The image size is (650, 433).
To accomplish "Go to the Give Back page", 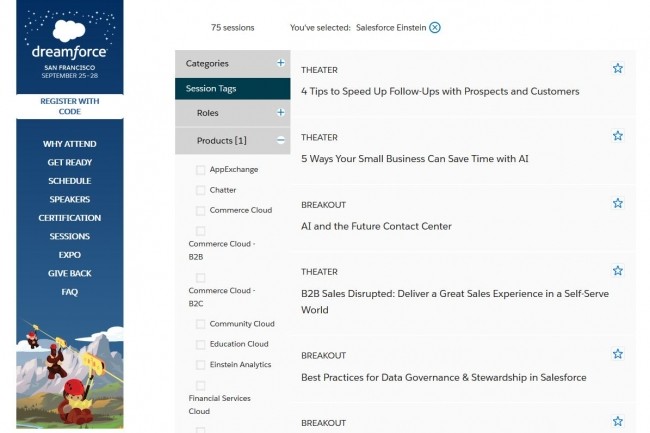I will point(70,273).
